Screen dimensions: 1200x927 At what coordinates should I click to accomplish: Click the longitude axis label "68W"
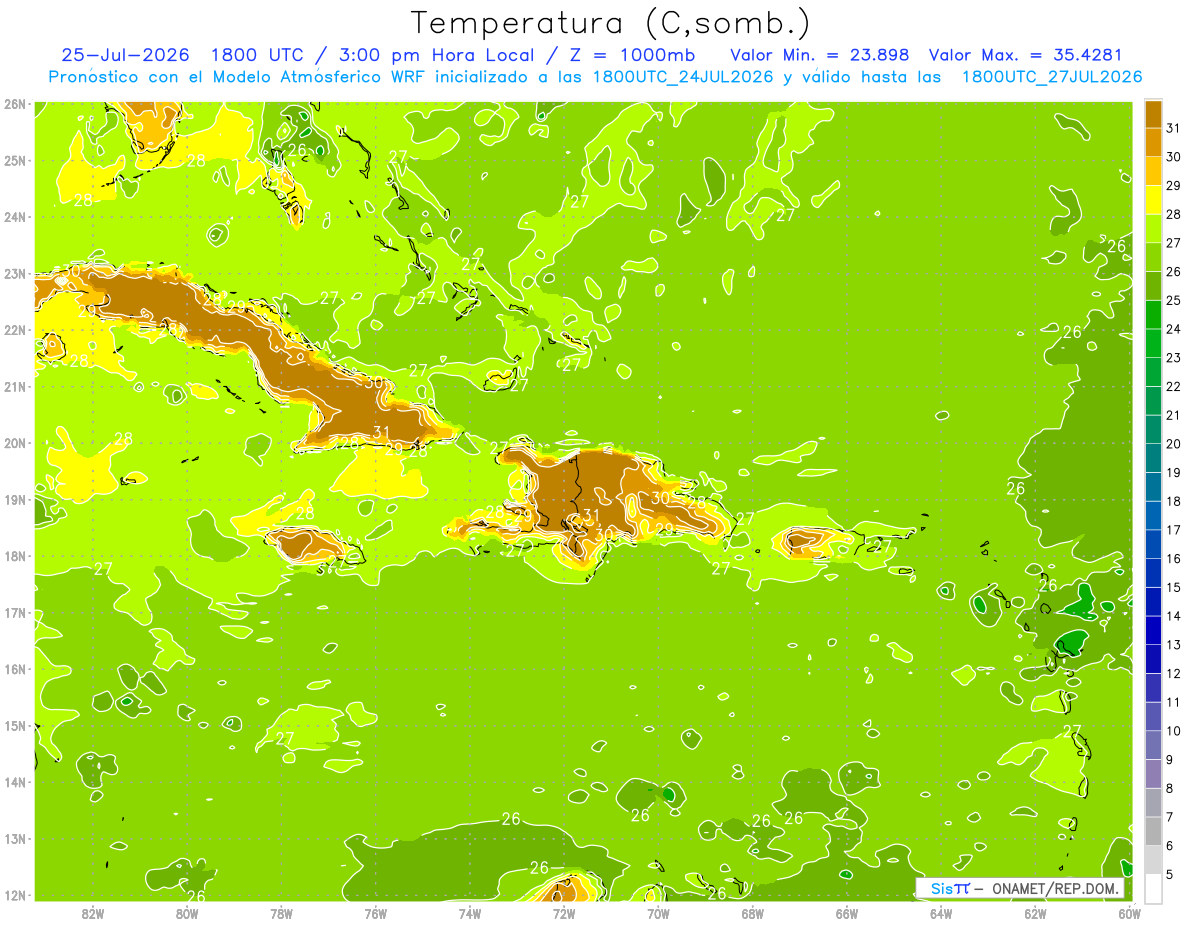(752, 913)
